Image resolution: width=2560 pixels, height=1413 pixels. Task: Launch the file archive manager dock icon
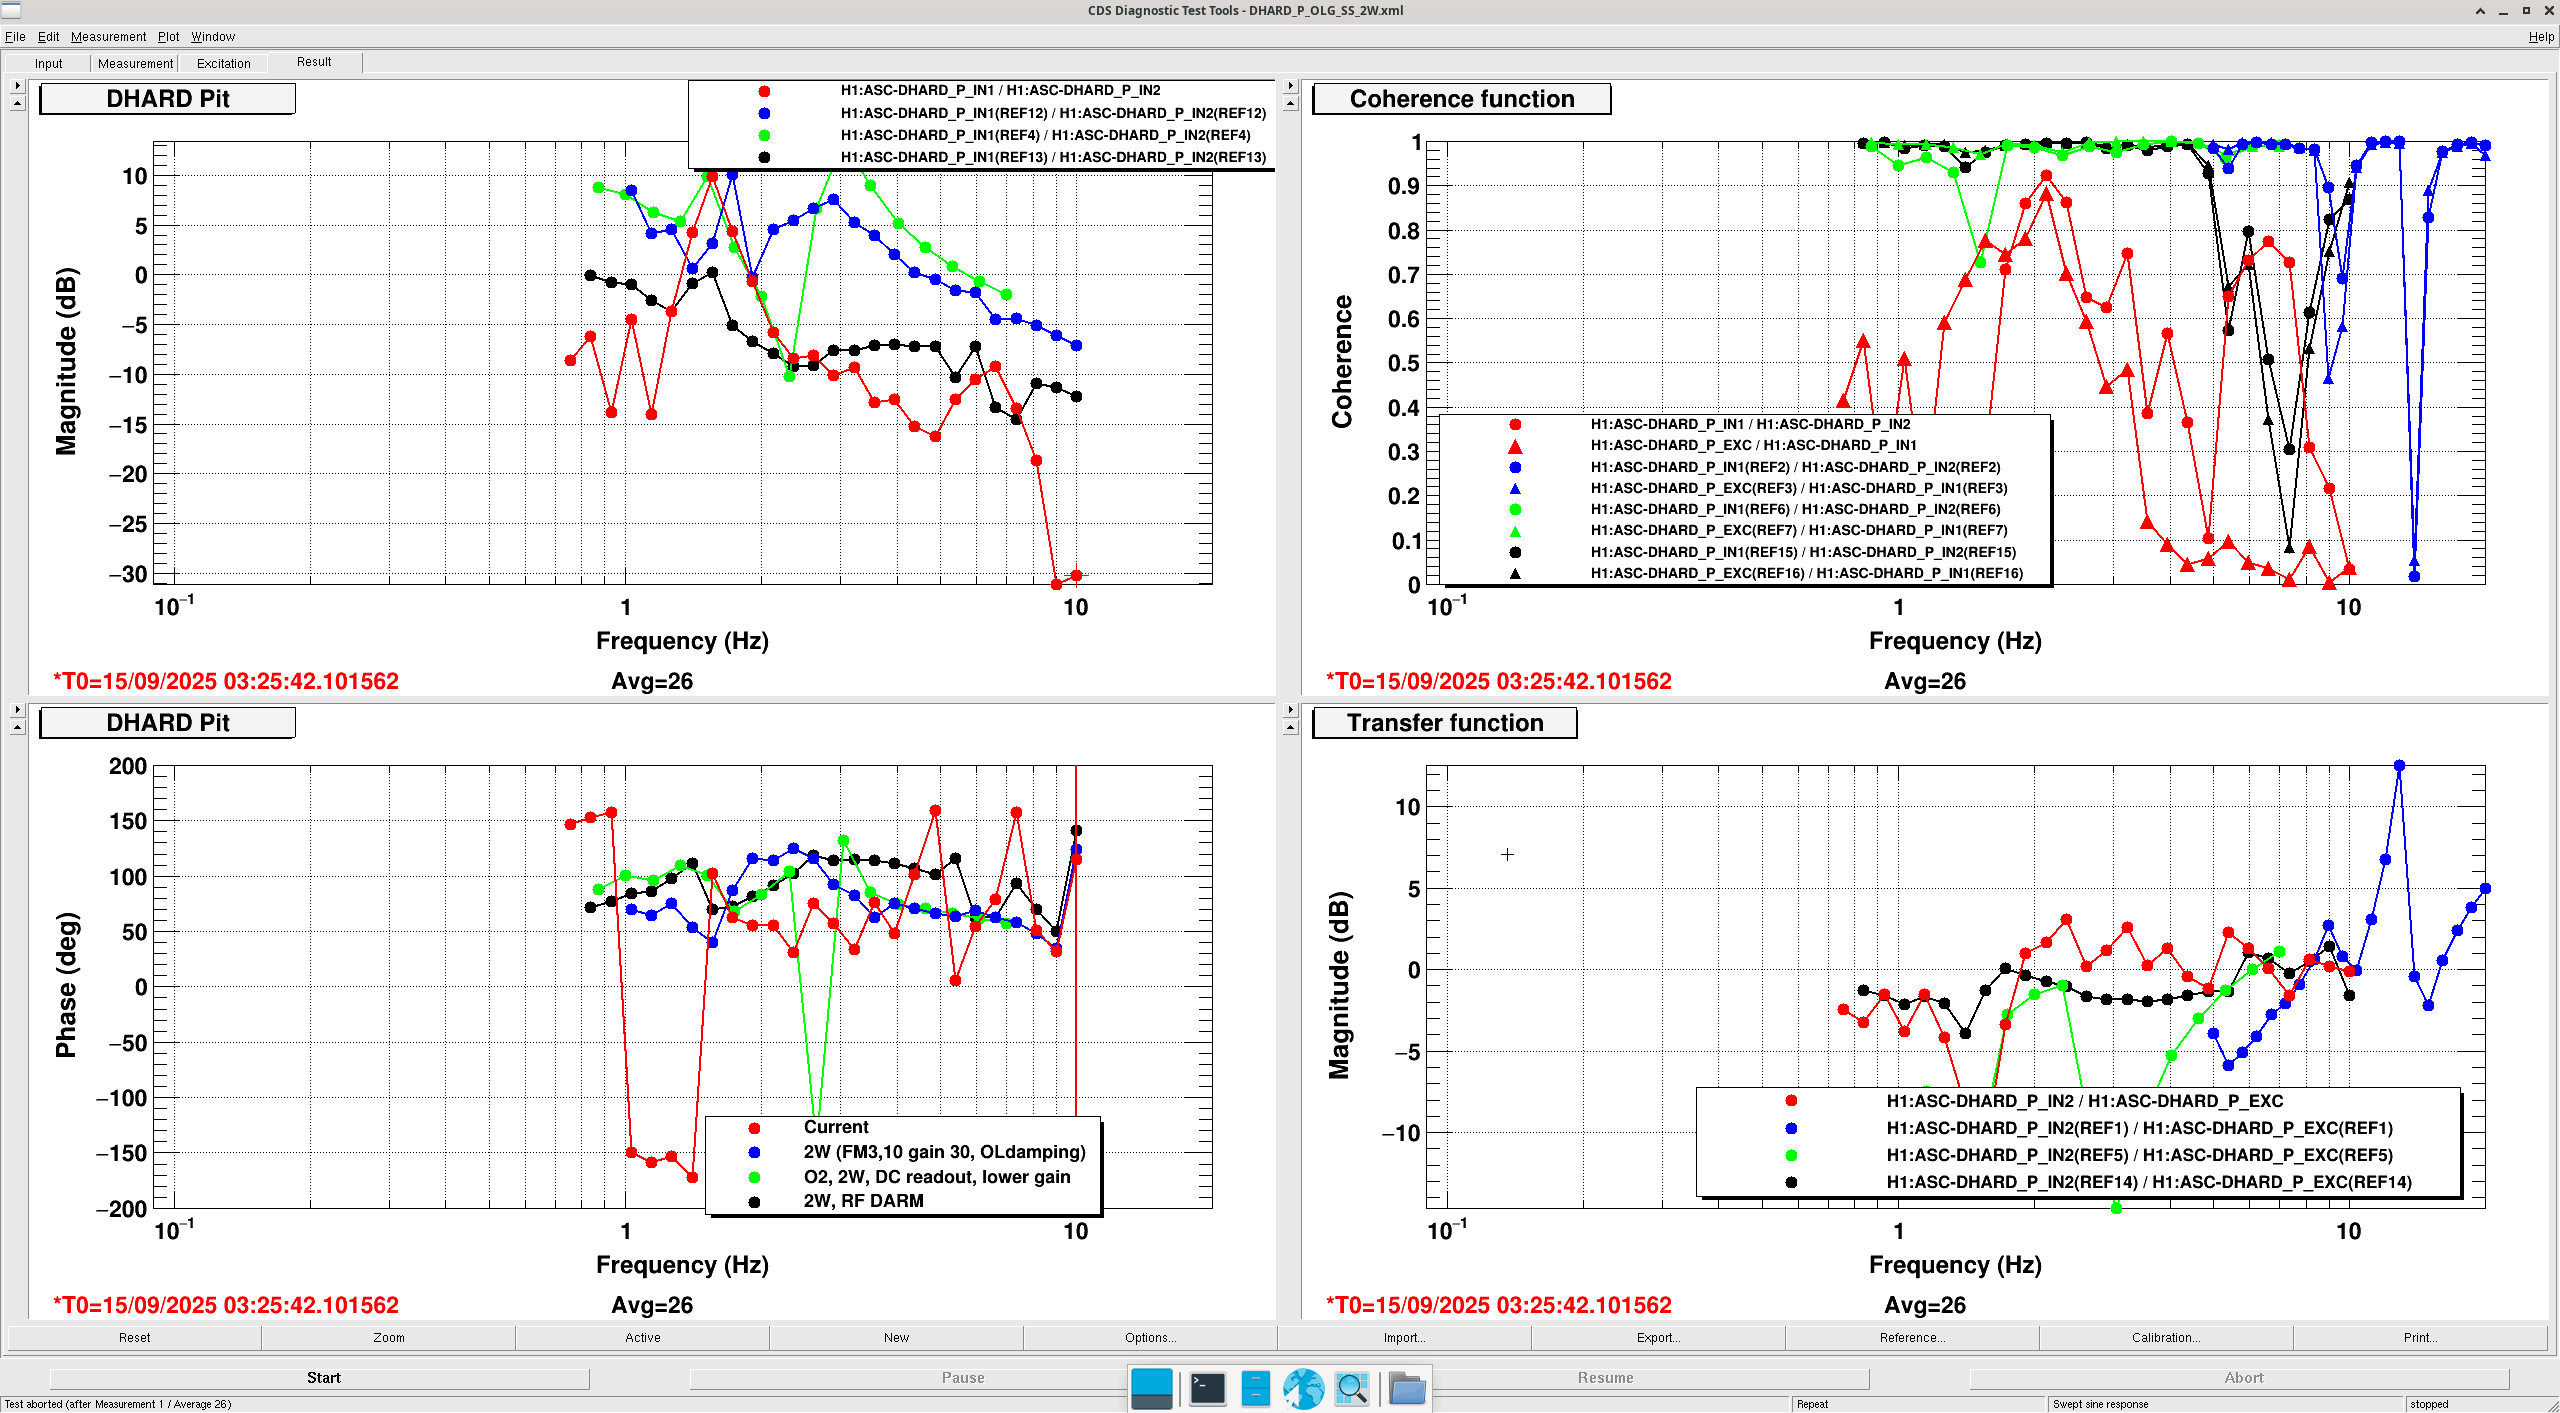1255,1389
